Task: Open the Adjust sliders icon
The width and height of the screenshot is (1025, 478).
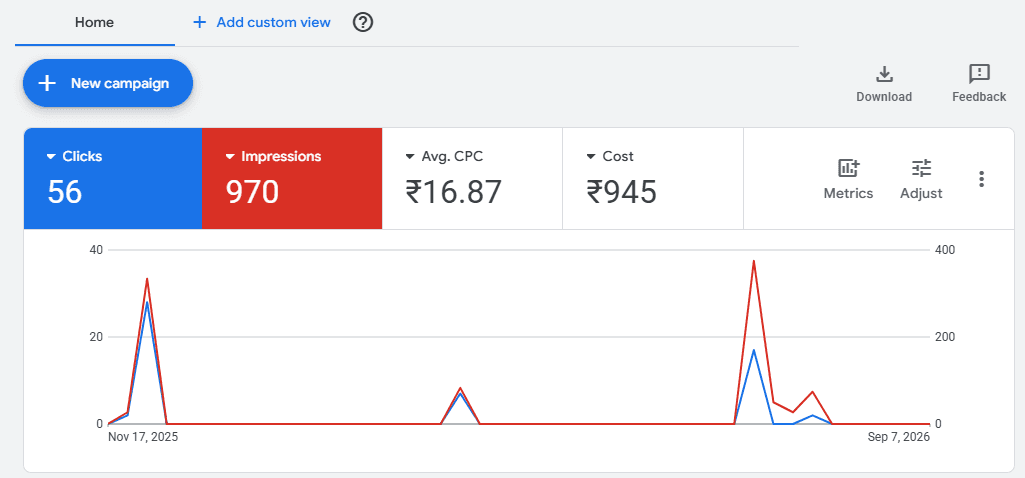Action: point(922,169)
